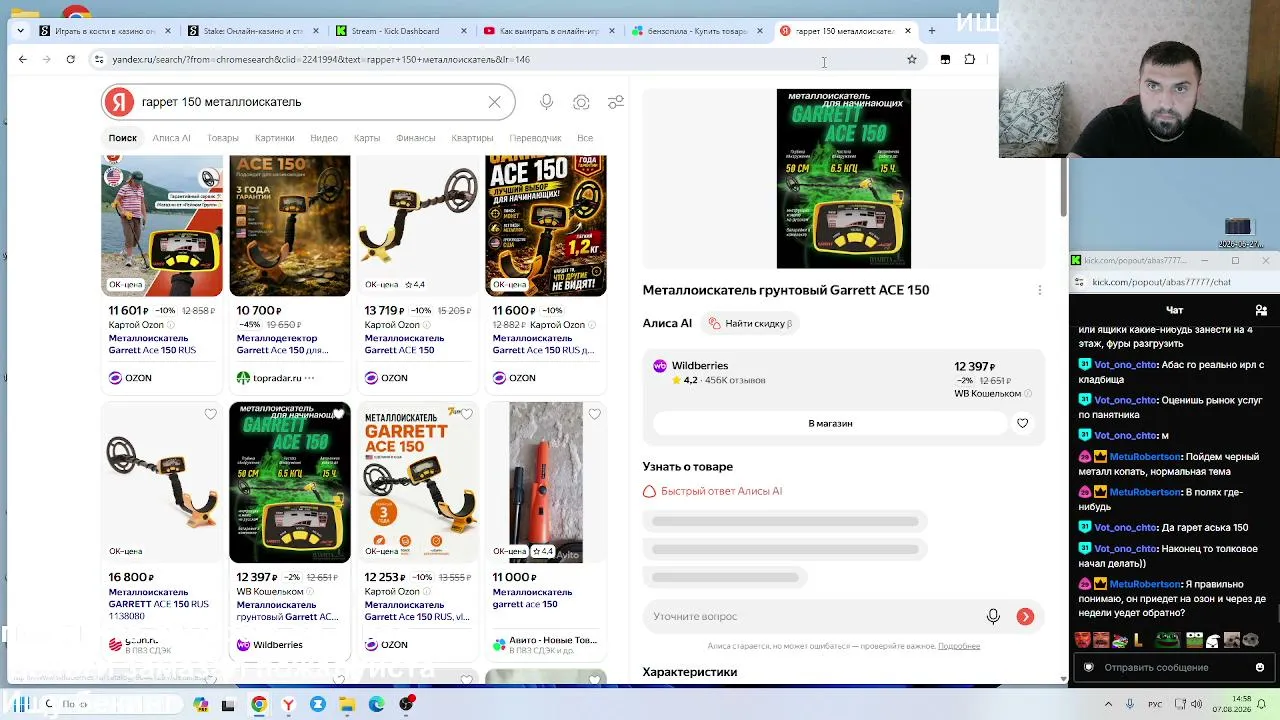Viewport: 1280px width, 720px height.
Task: Favorite the 12 397 ₽ WB Кошельком listing
Action: [338, 414]
